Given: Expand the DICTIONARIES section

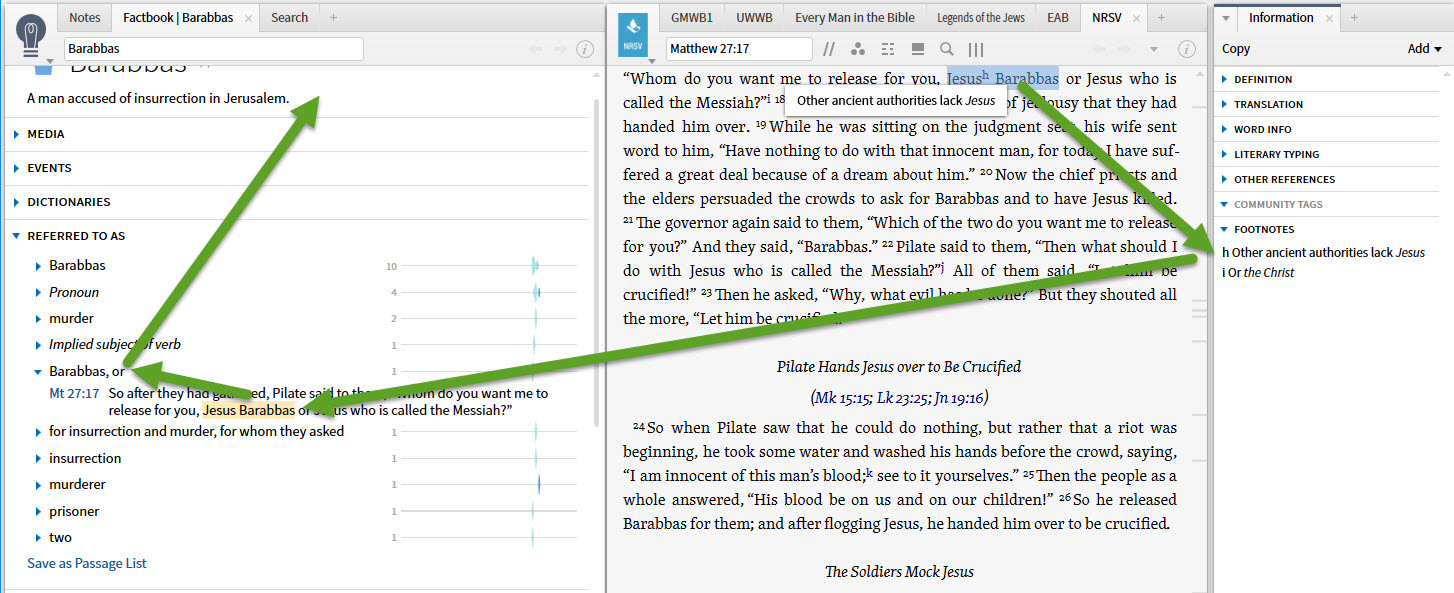Looking at the screenshot, I should coord(17,202).
